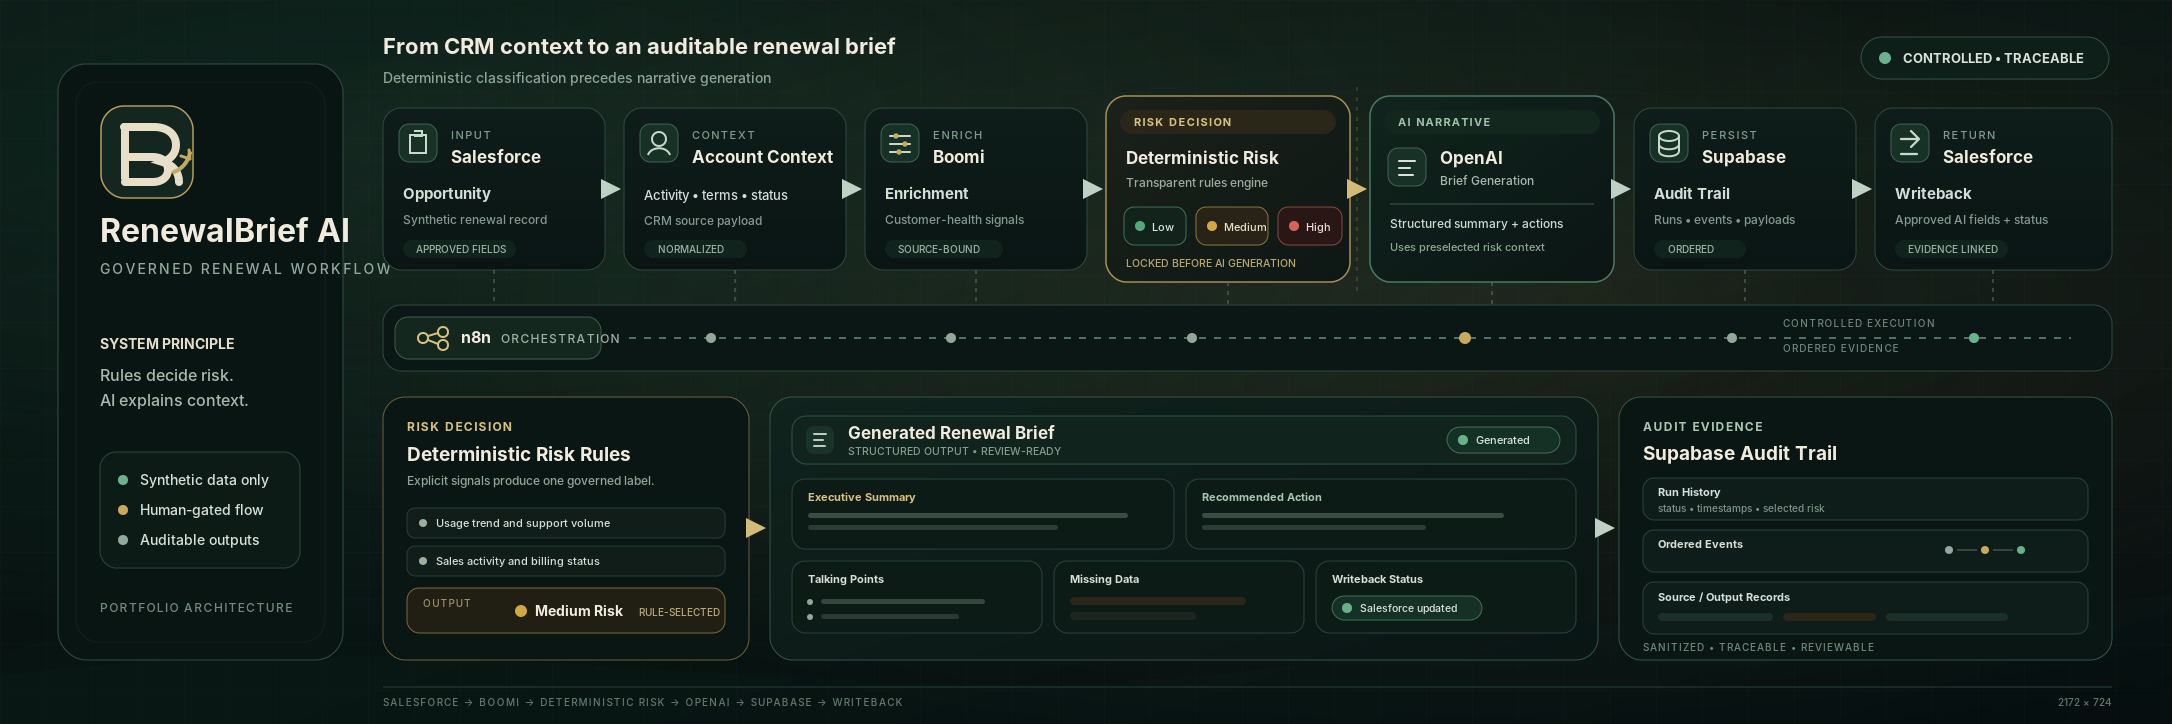The height and width of the screenshot is (724, 2172).
Task: Click the return arrow icon on Salesforce Writeback card
Action: (x=1910, y=143)
